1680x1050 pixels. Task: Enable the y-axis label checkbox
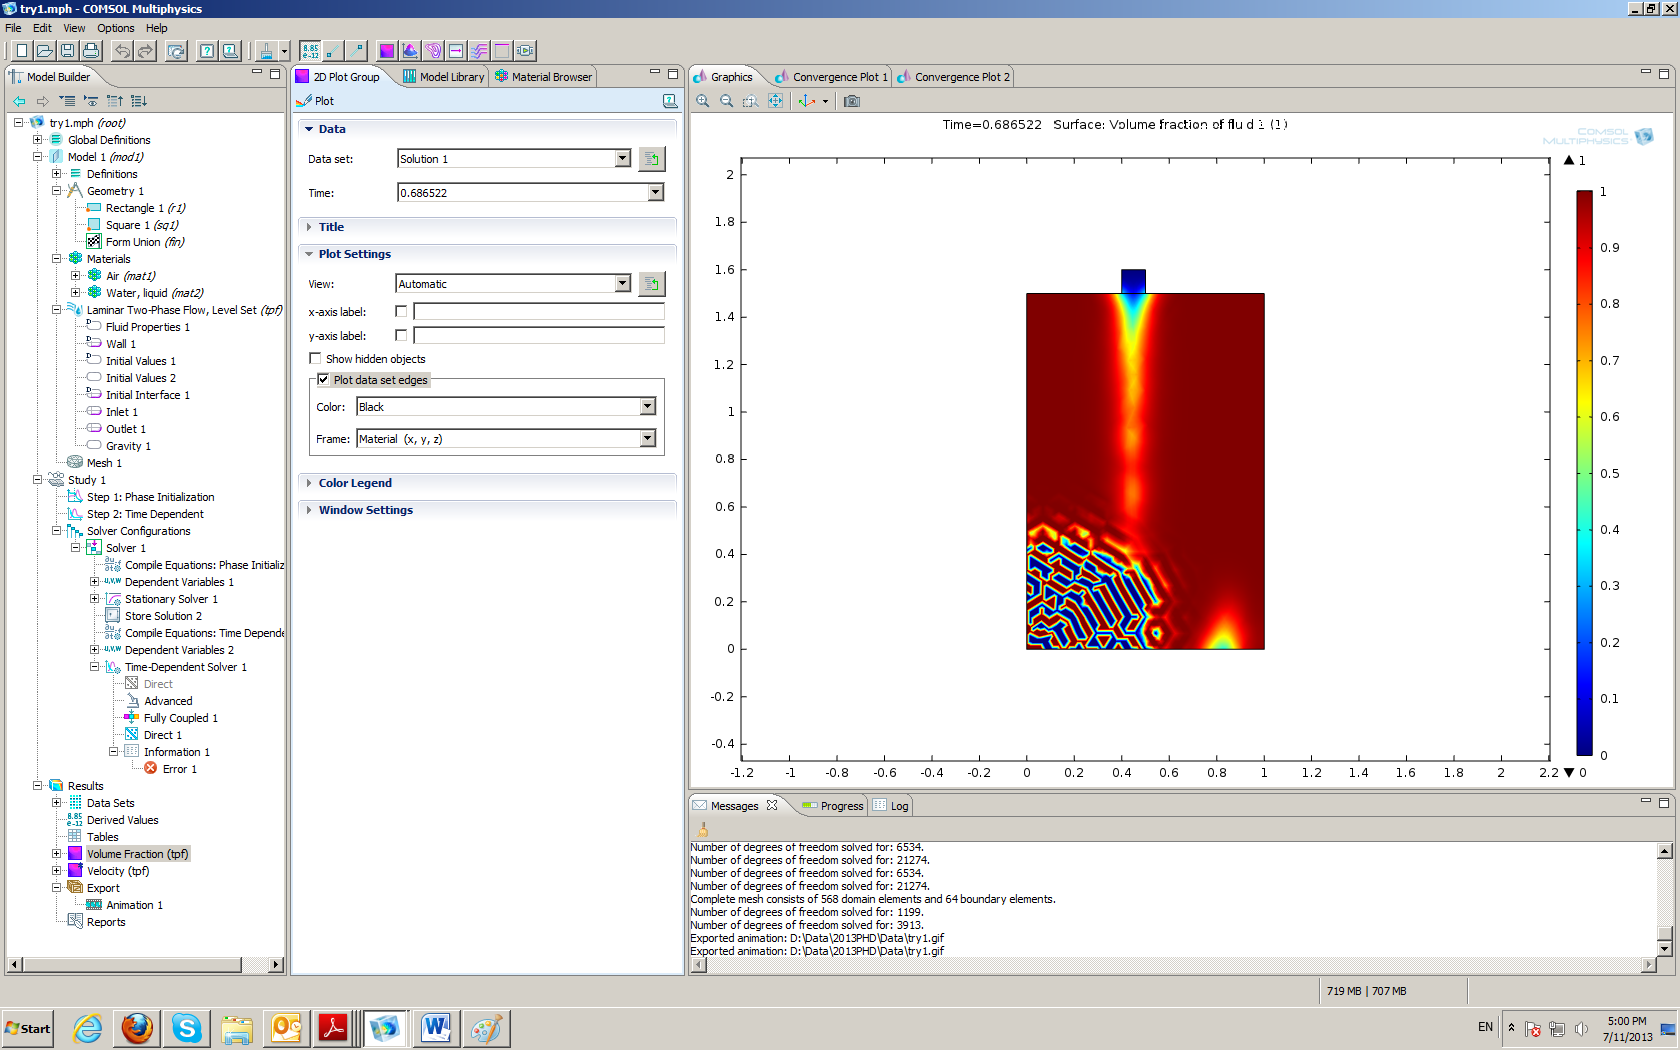(401, 336)
